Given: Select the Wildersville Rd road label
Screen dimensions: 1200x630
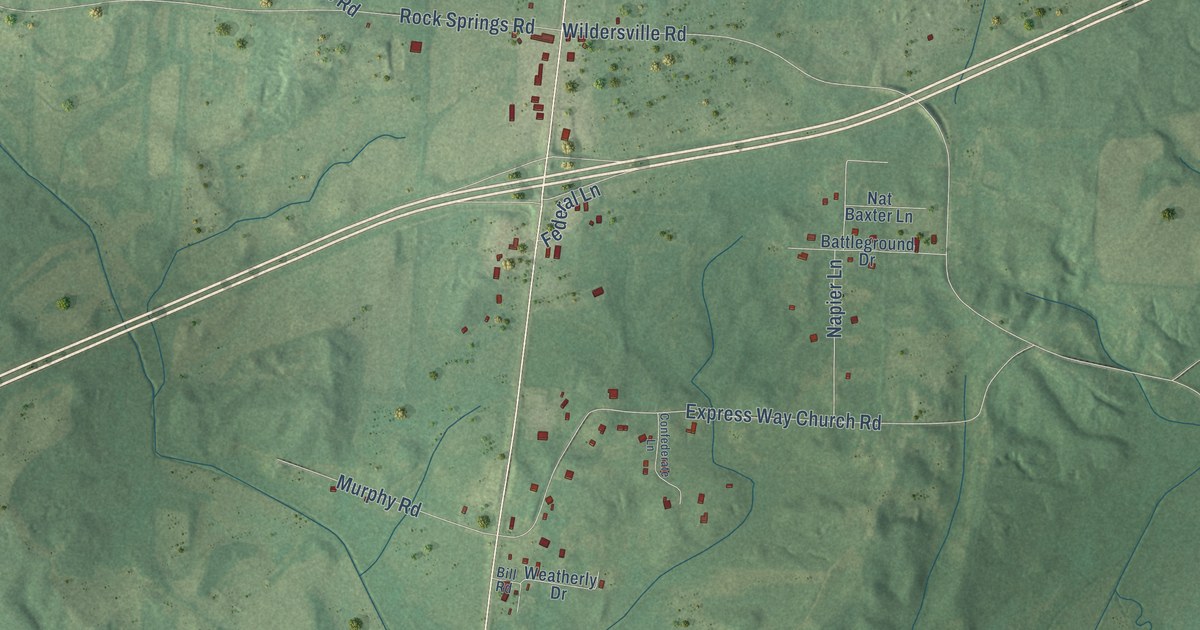Looking at the screenshot, I should tap(625, 32).
